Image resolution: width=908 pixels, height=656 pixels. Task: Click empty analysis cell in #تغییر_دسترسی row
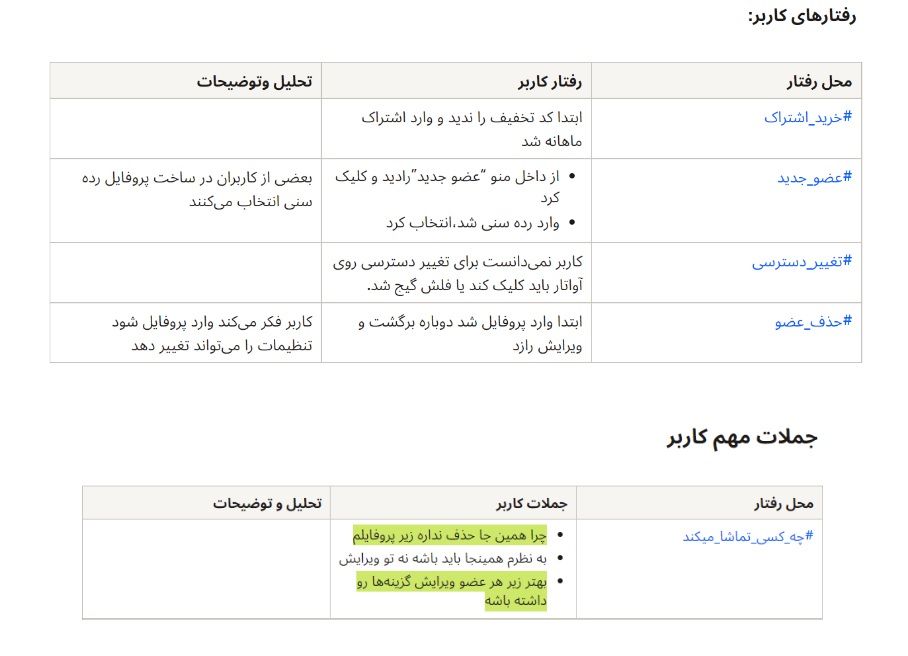[x=186, y=272]
